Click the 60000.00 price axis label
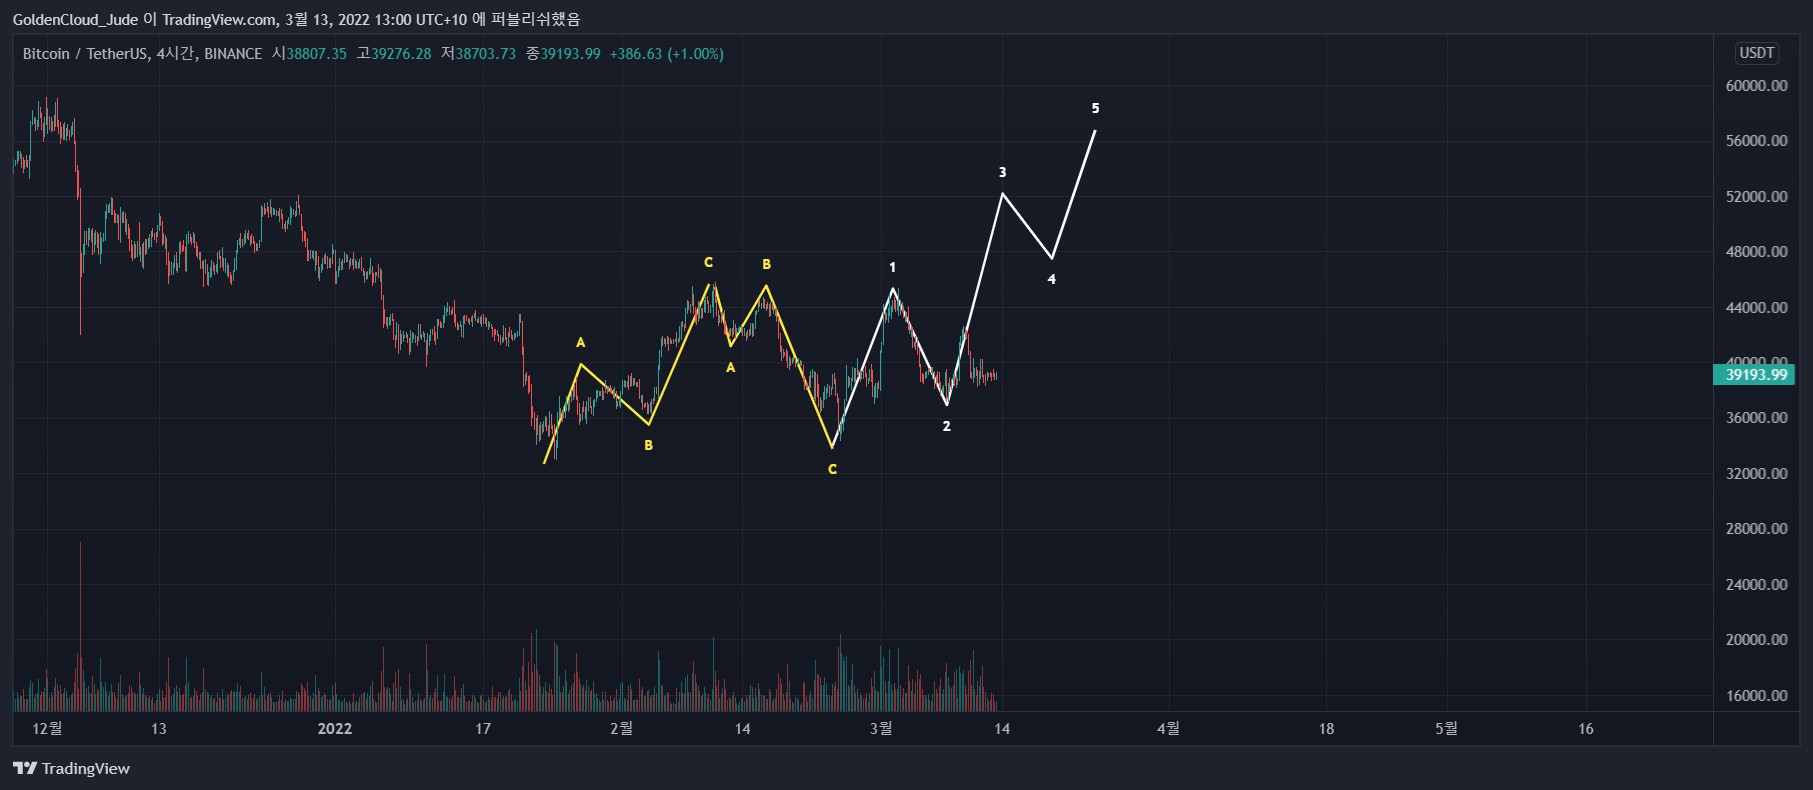The image size is (1813, 790). (x=1756, y=86)
